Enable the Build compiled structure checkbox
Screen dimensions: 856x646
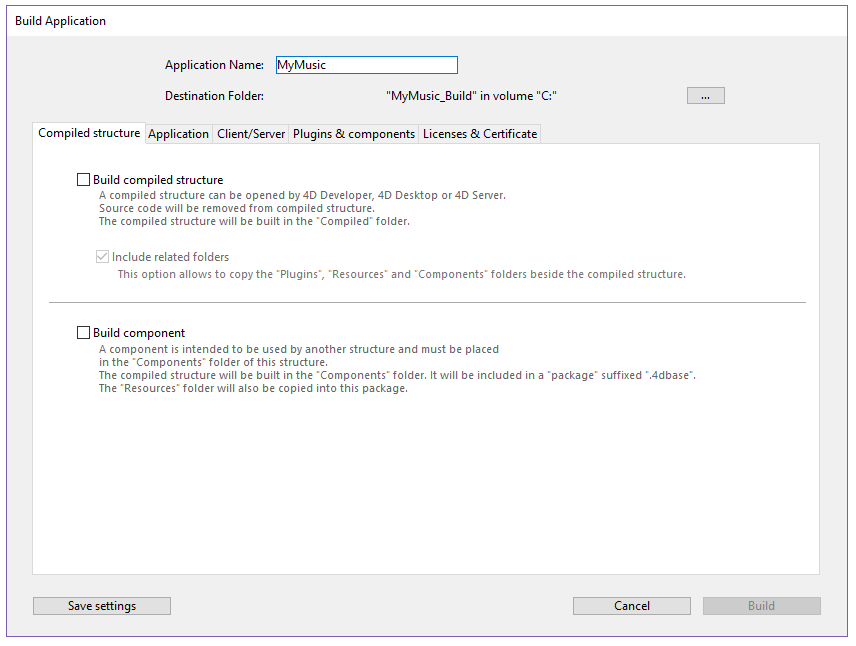point(84,180)
